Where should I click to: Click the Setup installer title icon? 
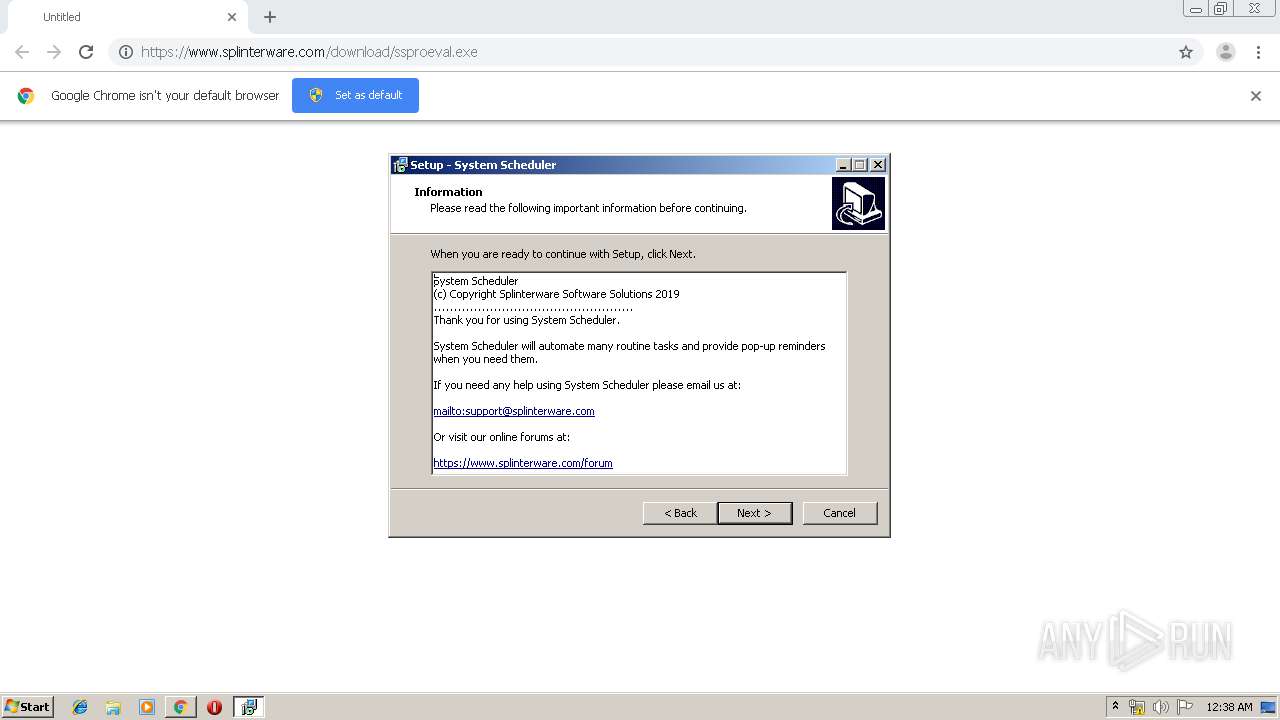coord(400,165)
